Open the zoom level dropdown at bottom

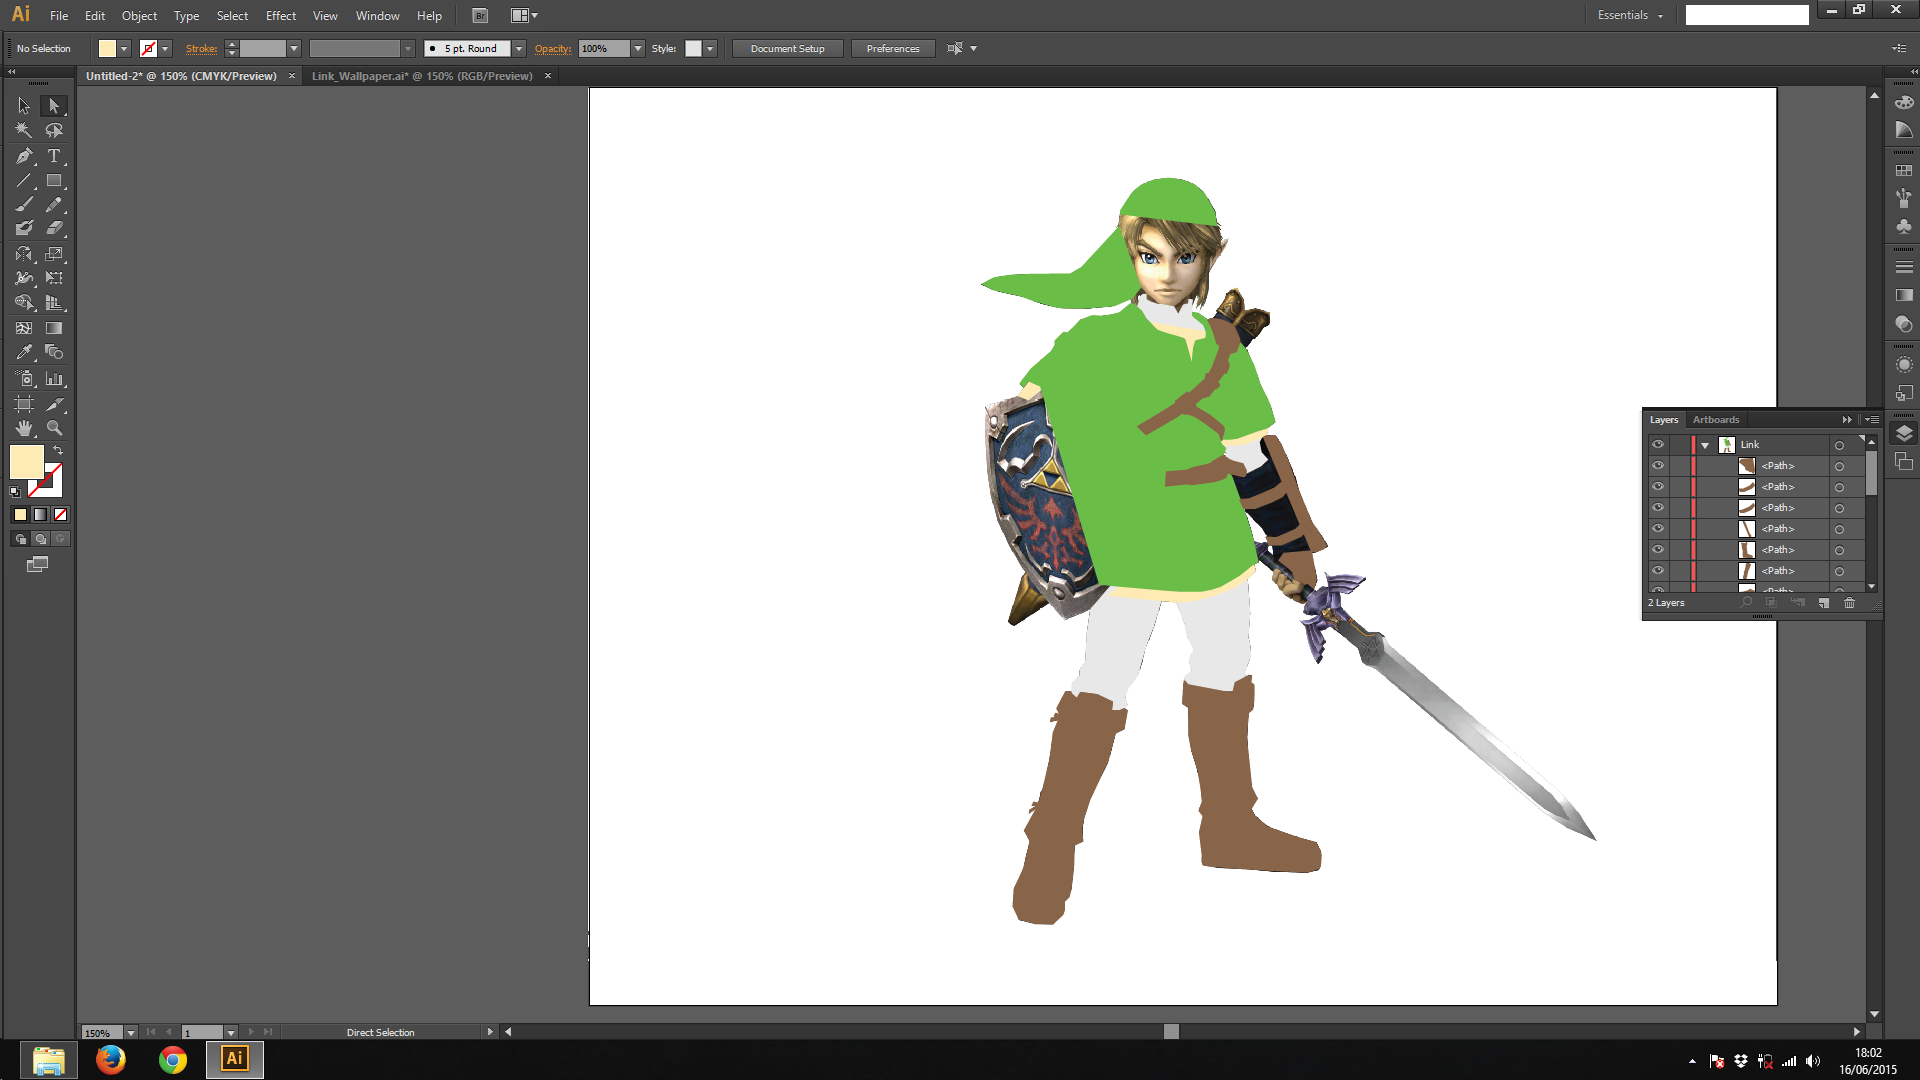click(x=130, y=1033)
